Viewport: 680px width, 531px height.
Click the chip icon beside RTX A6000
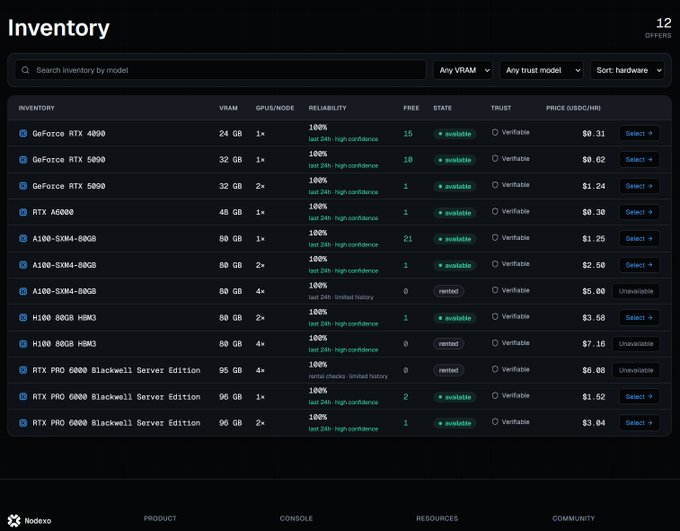pyautogui.click(x=23, y=212)
